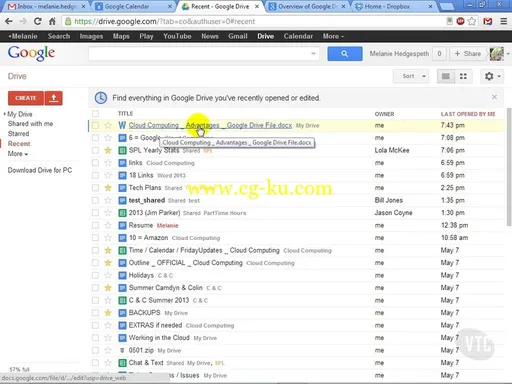512x384 pixels.
Task: Star the Cloud Computing Advantages file
Action: pyautogui.click(x=108, y=125)
